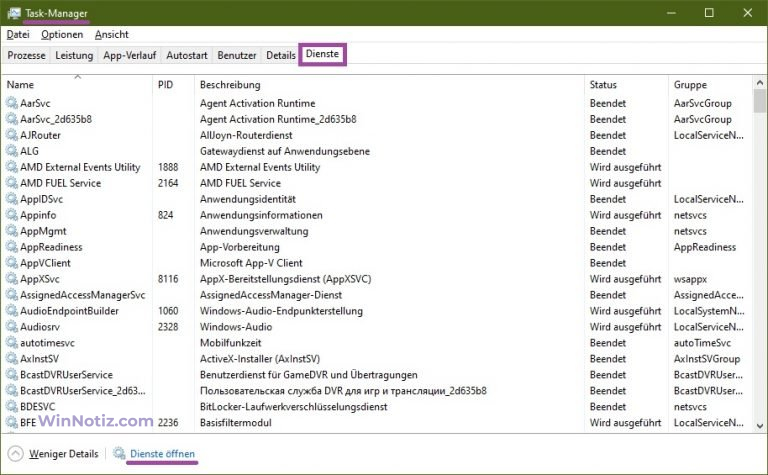This screenshot has width=768, height=475.
Task: Collapse view with Weniger Details chevron
Action: 16,454
